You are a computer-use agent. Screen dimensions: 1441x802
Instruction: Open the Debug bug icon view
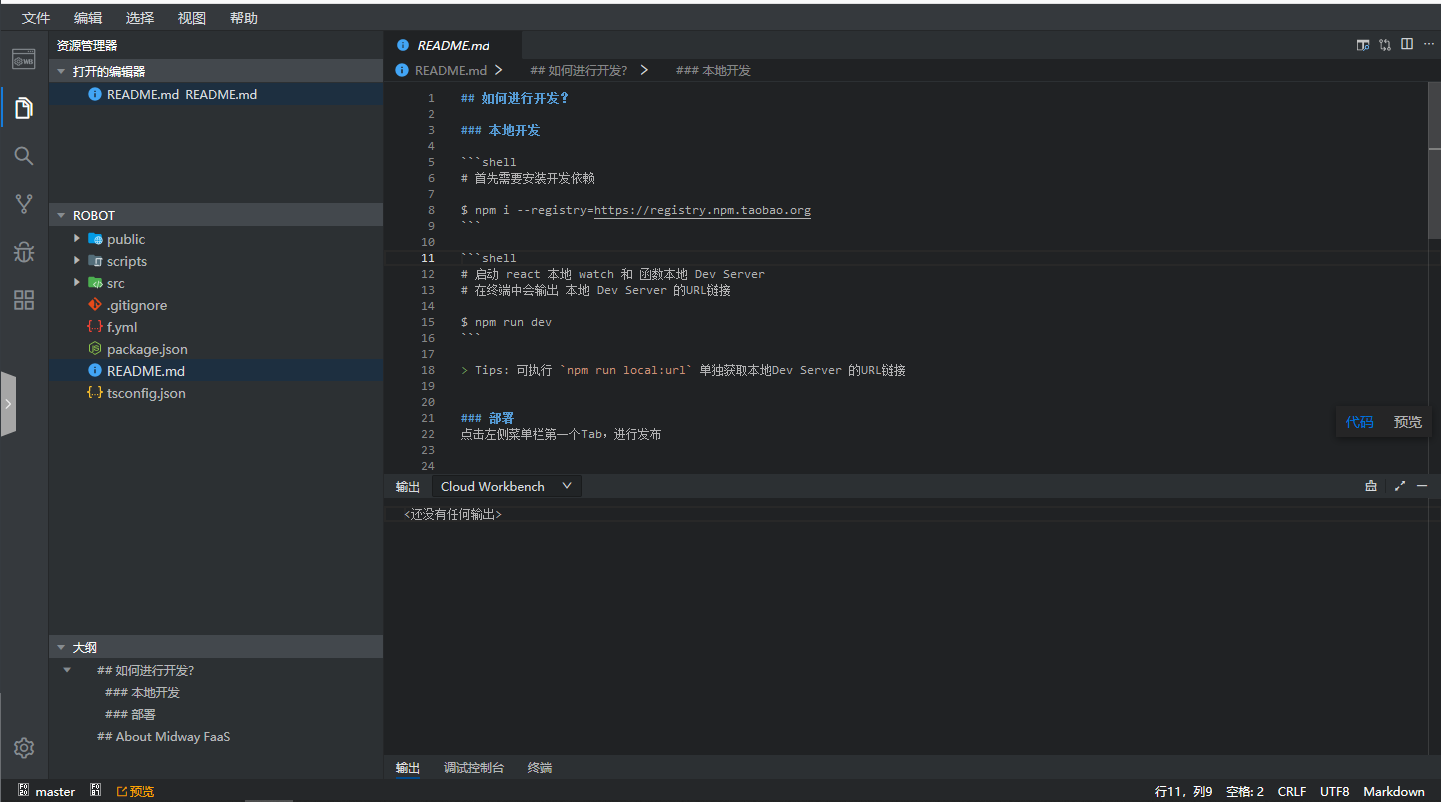click(x=24, y=252)
